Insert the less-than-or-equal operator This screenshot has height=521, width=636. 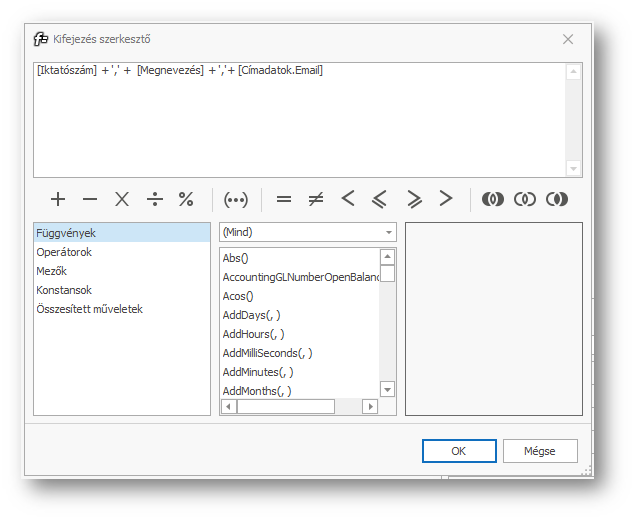click(381, 199)
